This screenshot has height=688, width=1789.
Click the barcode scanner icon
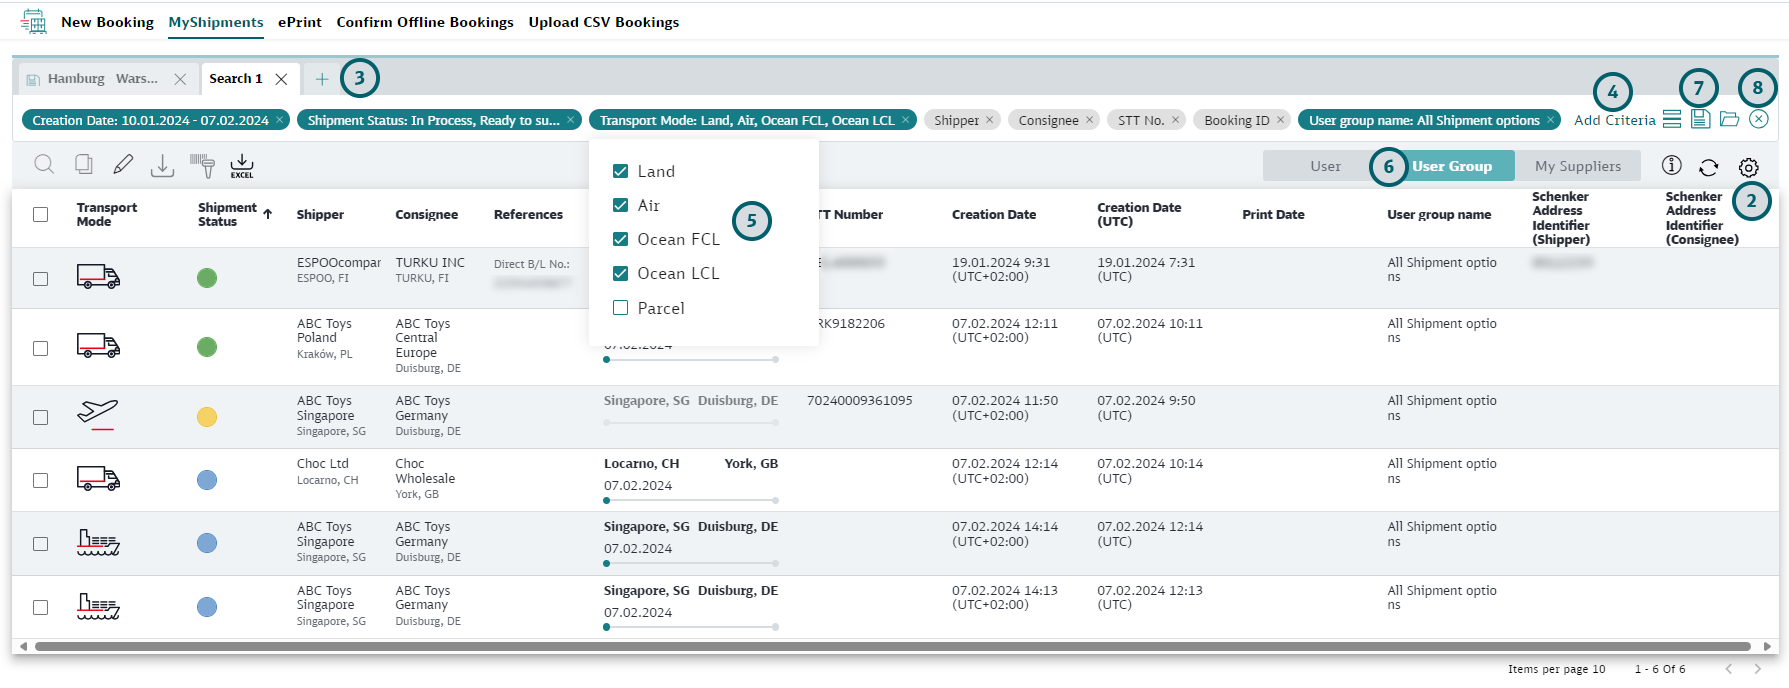point(202,165)
